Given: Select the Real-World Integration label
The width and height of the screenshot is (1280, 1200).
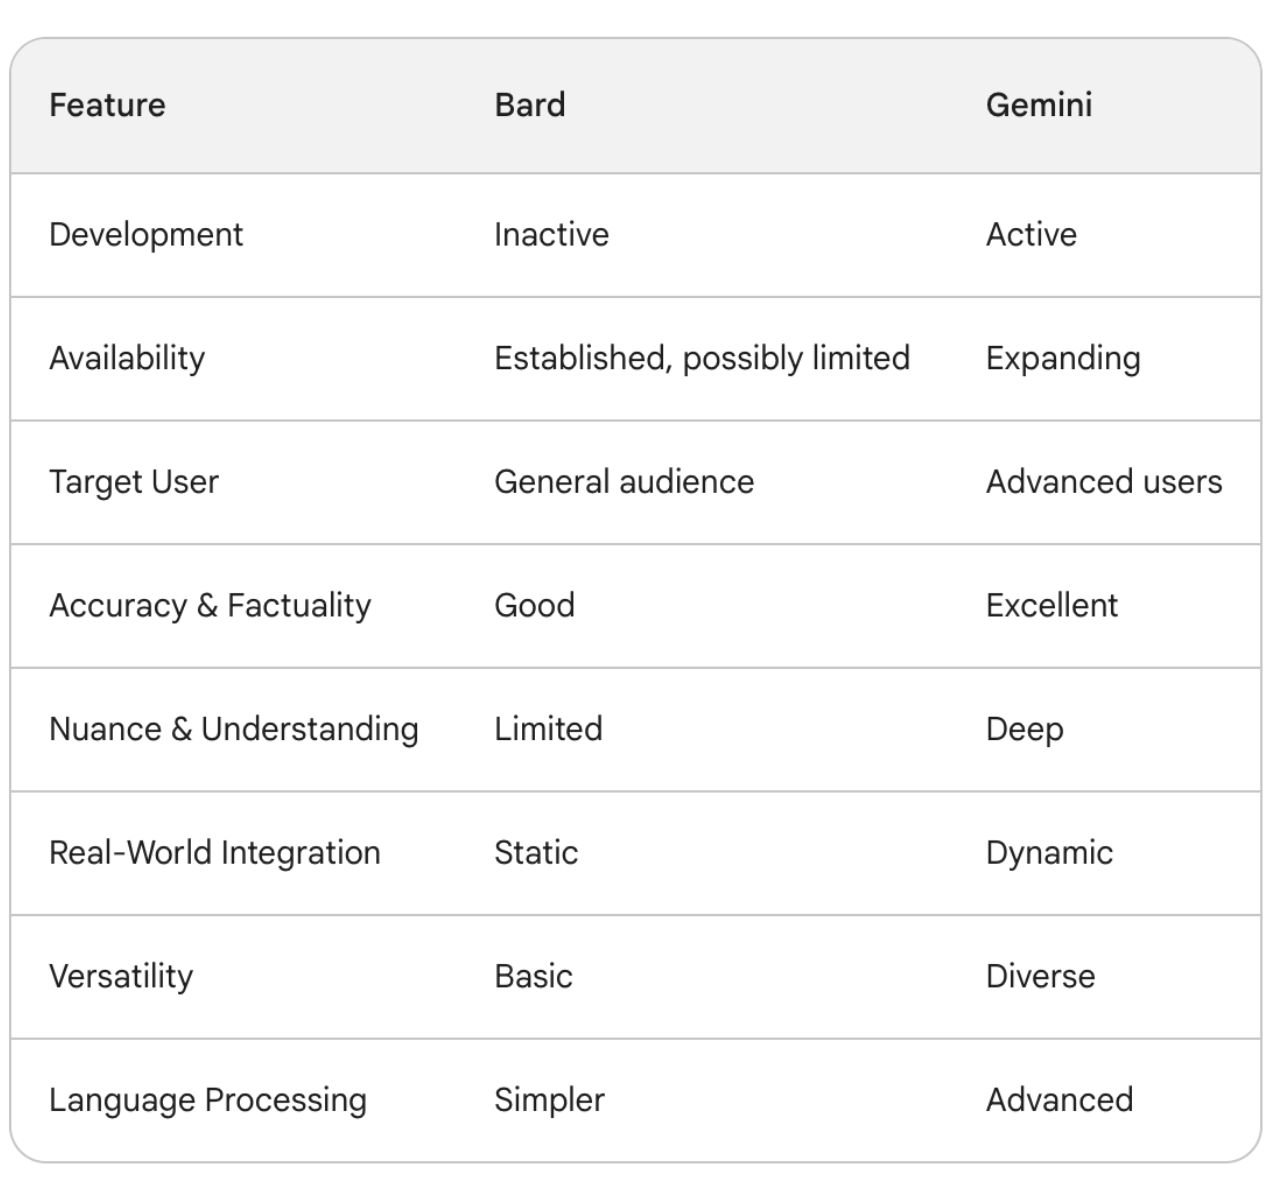Looking at the screenshot, I should click(x=215, y=853).
